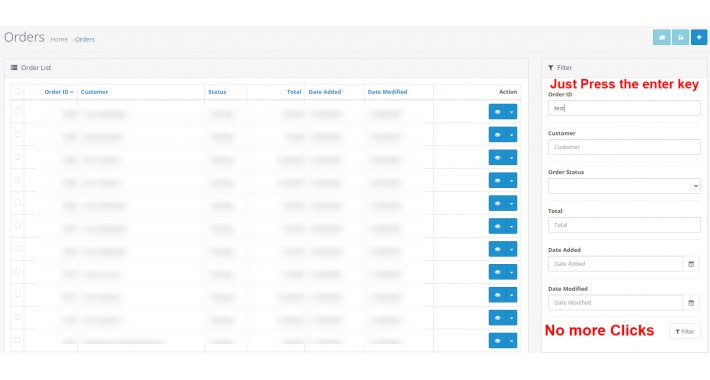
Task: View the tenth order with eye button
Action: point(497,317)
